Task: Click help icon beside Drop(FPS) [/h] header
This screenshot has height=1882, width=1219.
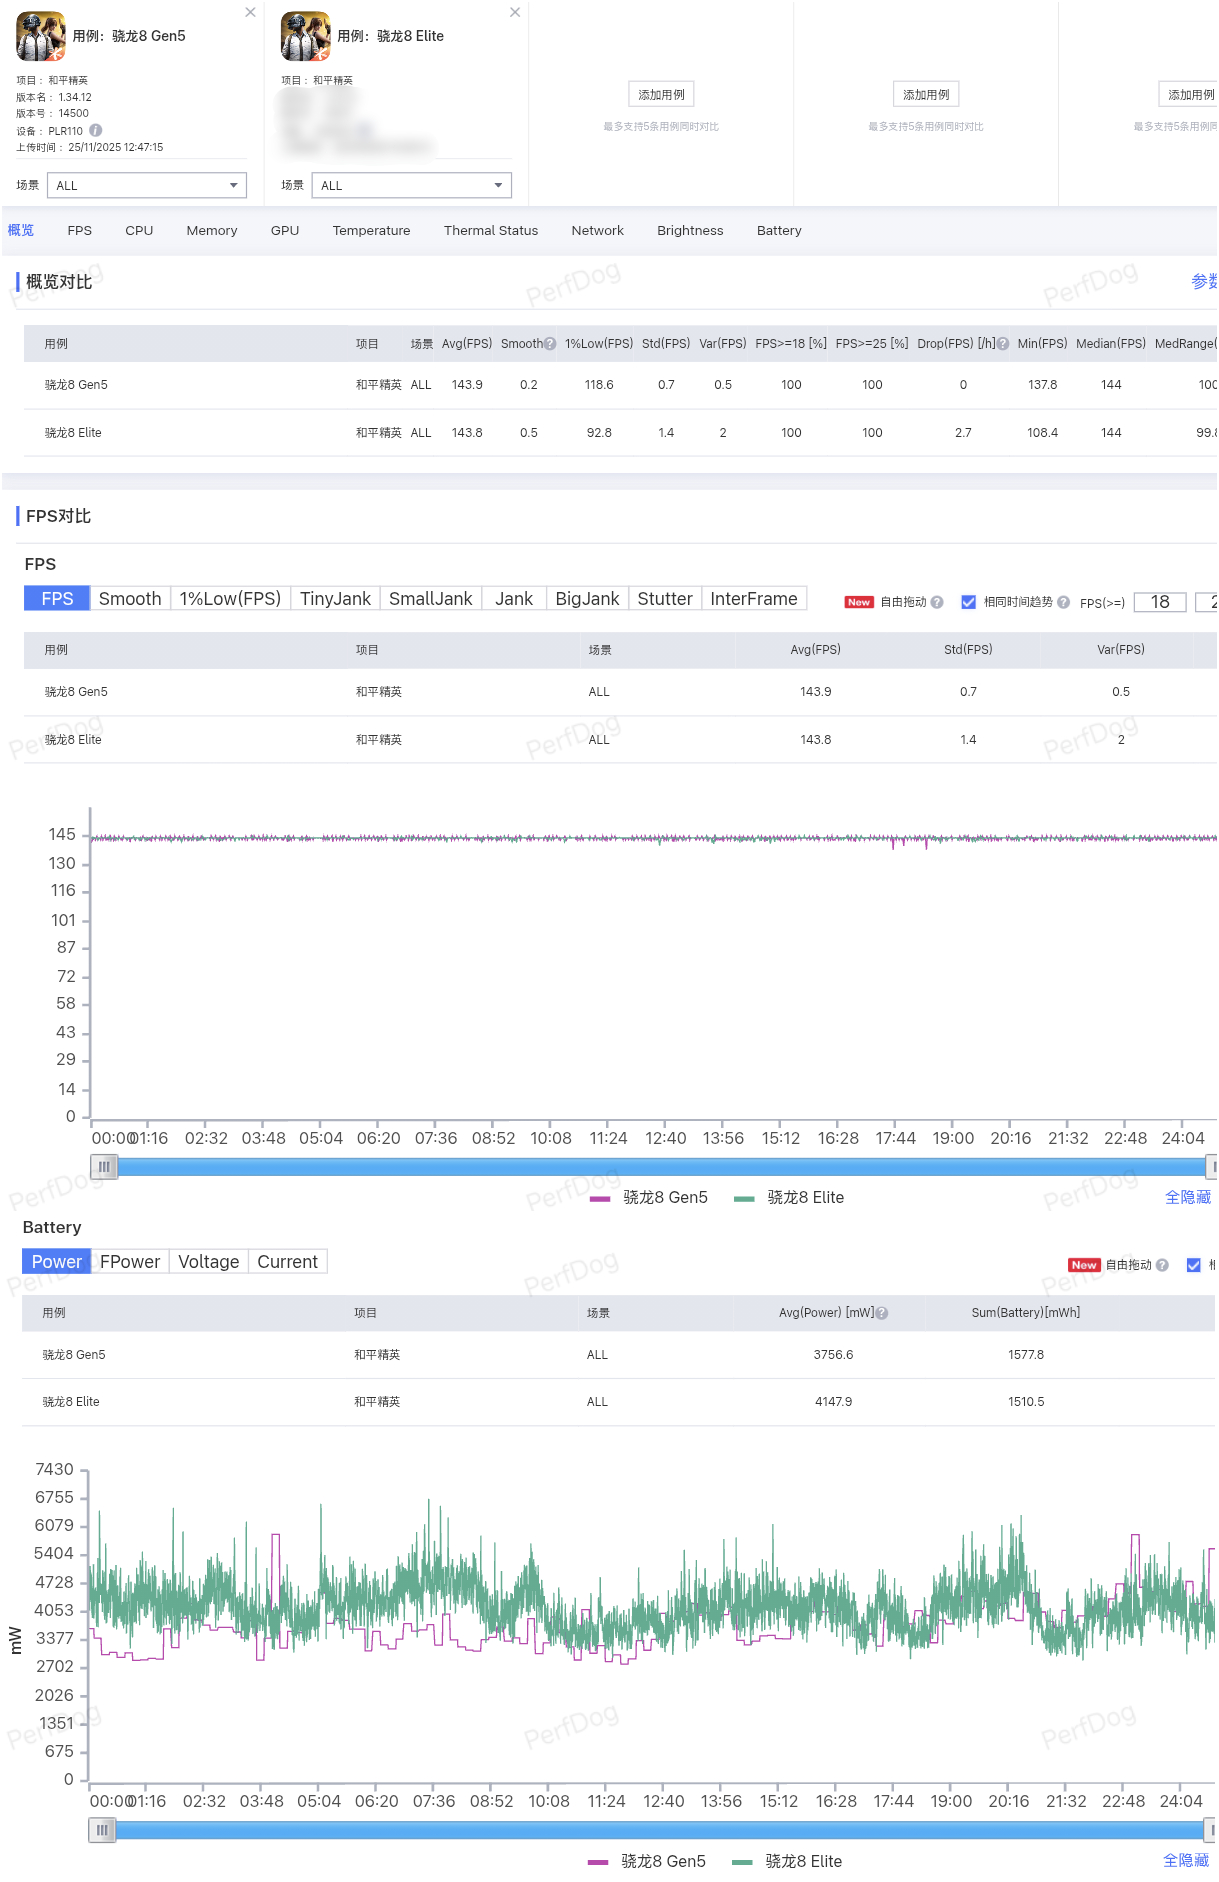Action: (x=1003, y=344)
